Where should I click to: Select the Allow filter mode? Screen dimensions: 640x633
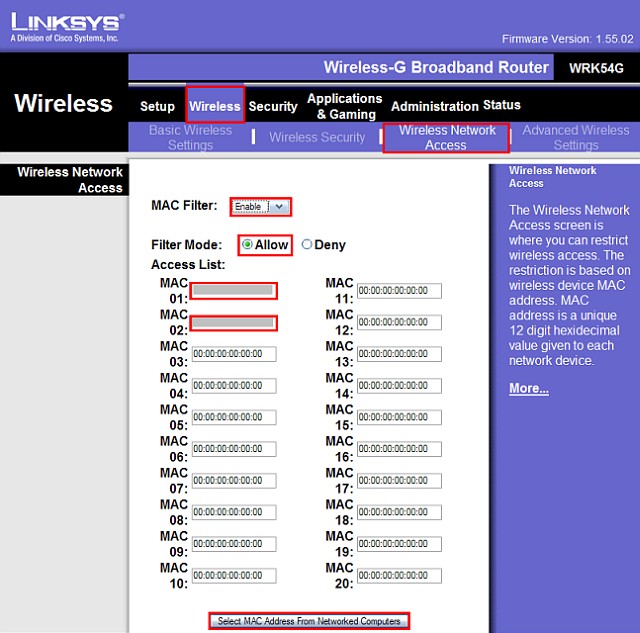tap(247, 244)
